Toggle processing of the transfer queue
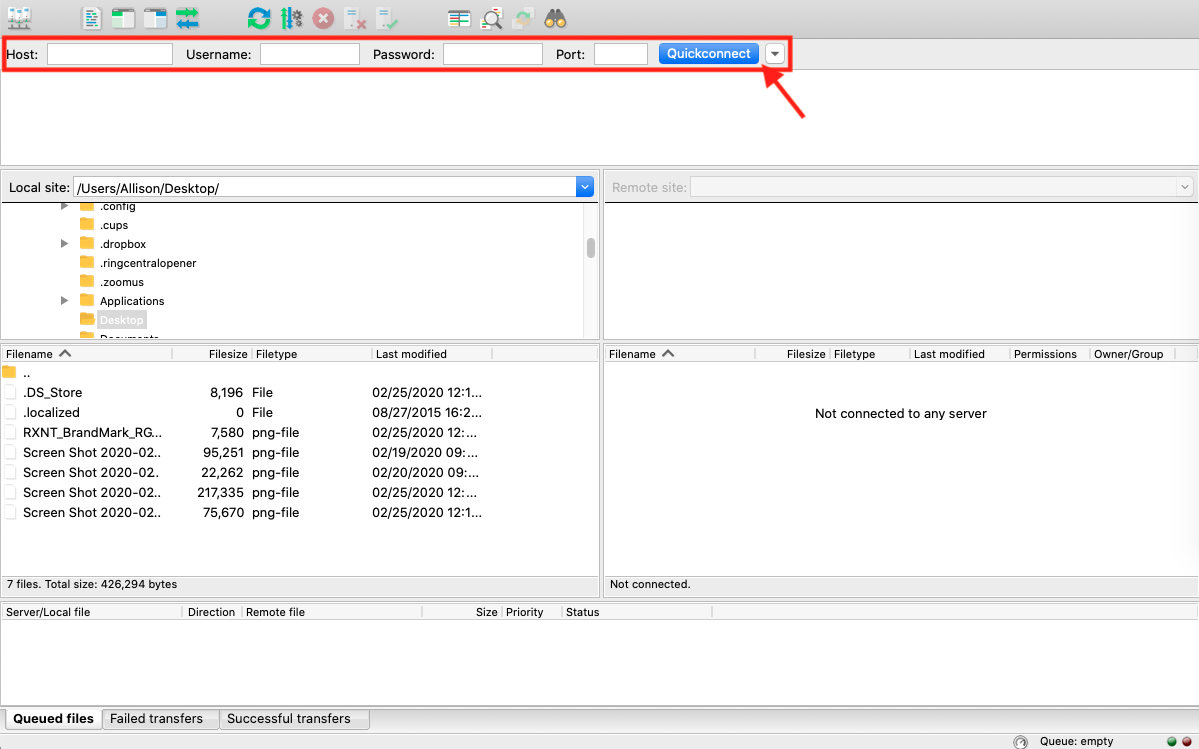Viewport: 1199px width, 749px height. tap(291, 18)
